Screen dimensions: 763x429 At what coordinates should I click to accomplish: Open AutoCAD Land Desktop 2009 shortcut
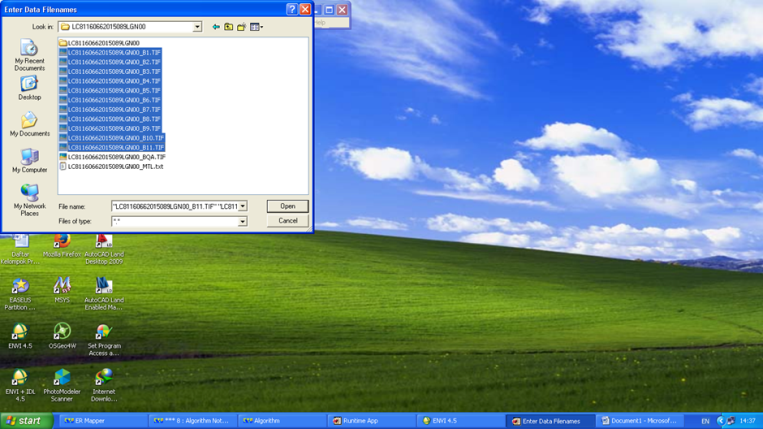pyautogui.click(x=104, y=250)
